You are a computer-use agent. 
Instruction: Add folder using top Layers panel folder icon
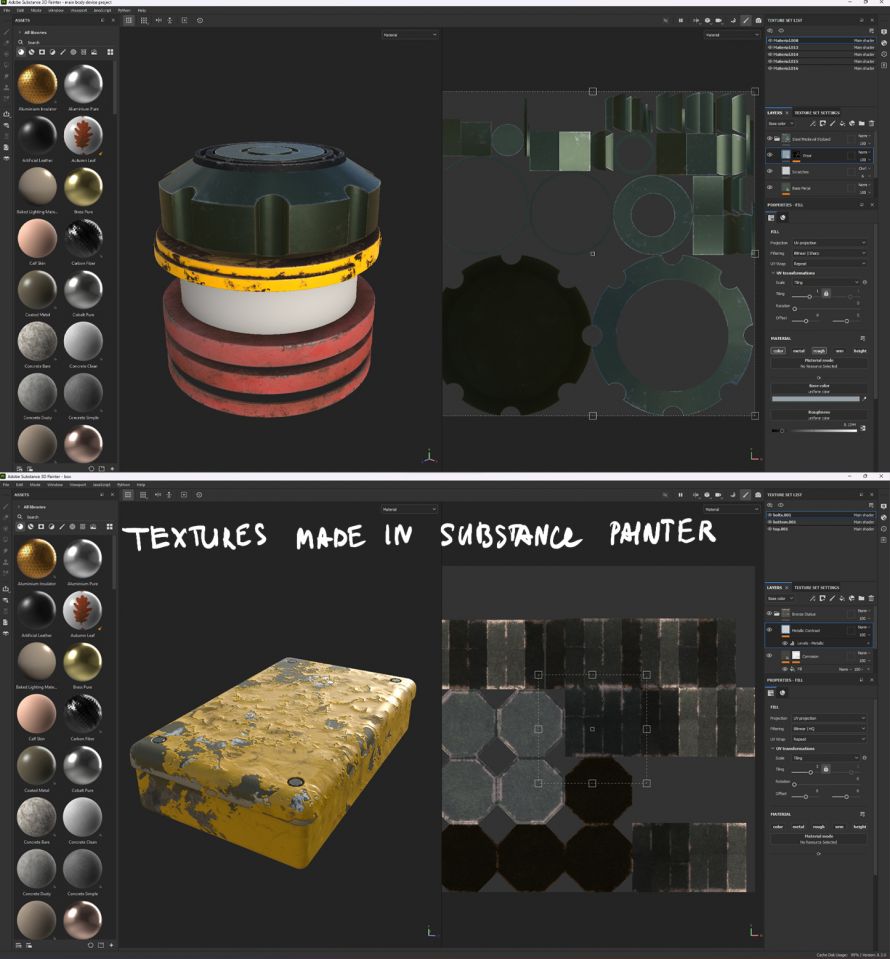[860, 124]
